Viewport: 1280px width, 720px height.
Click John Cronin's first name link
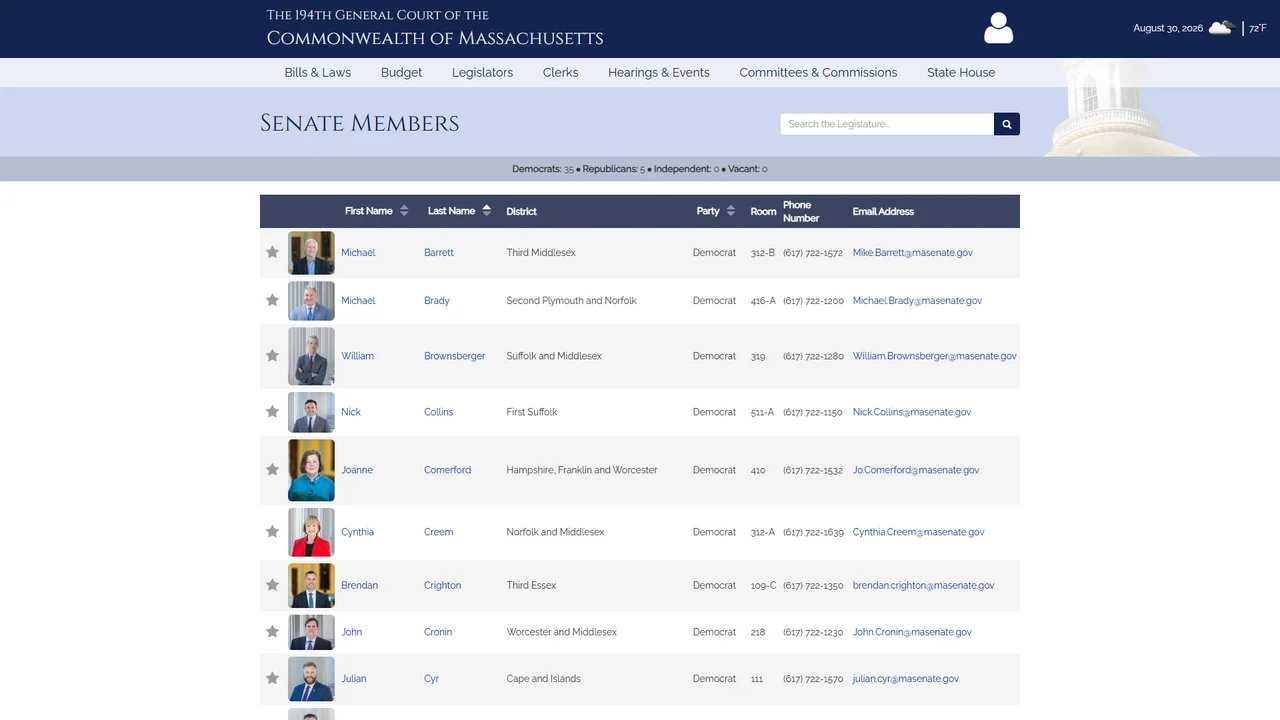[352, 632]
